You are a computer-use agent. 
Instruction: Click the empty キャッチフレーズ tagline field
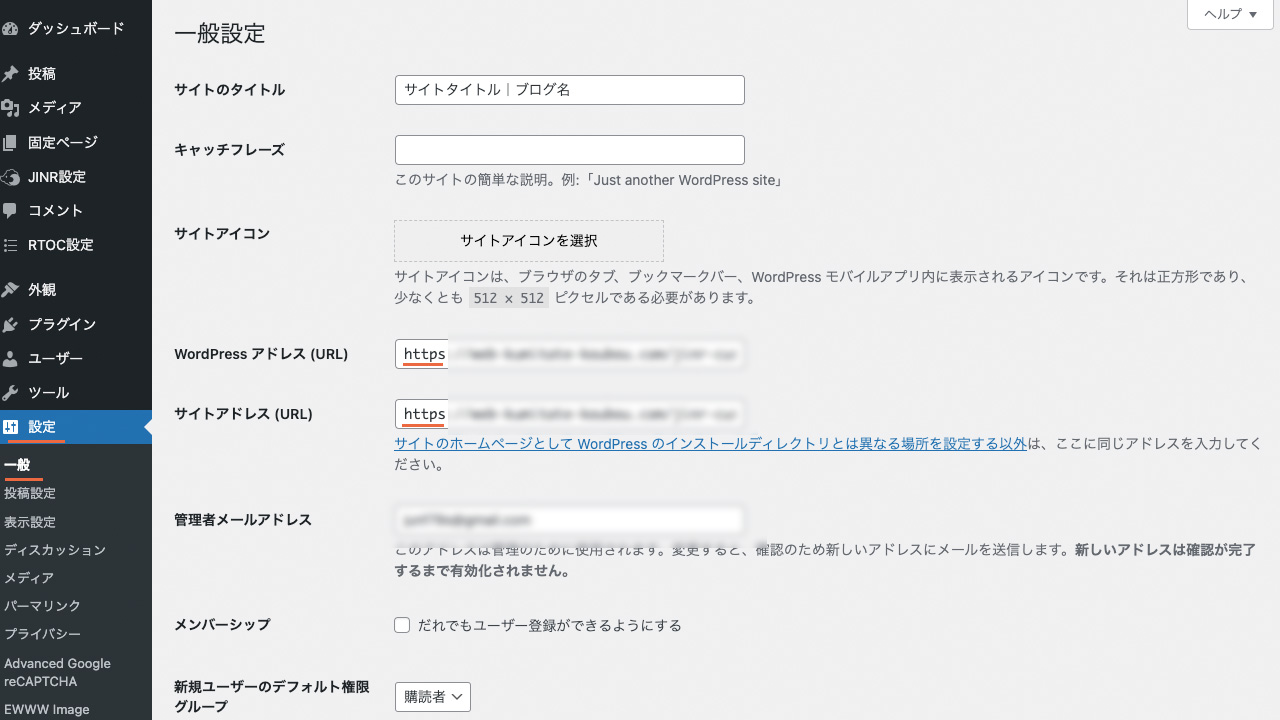569,150
